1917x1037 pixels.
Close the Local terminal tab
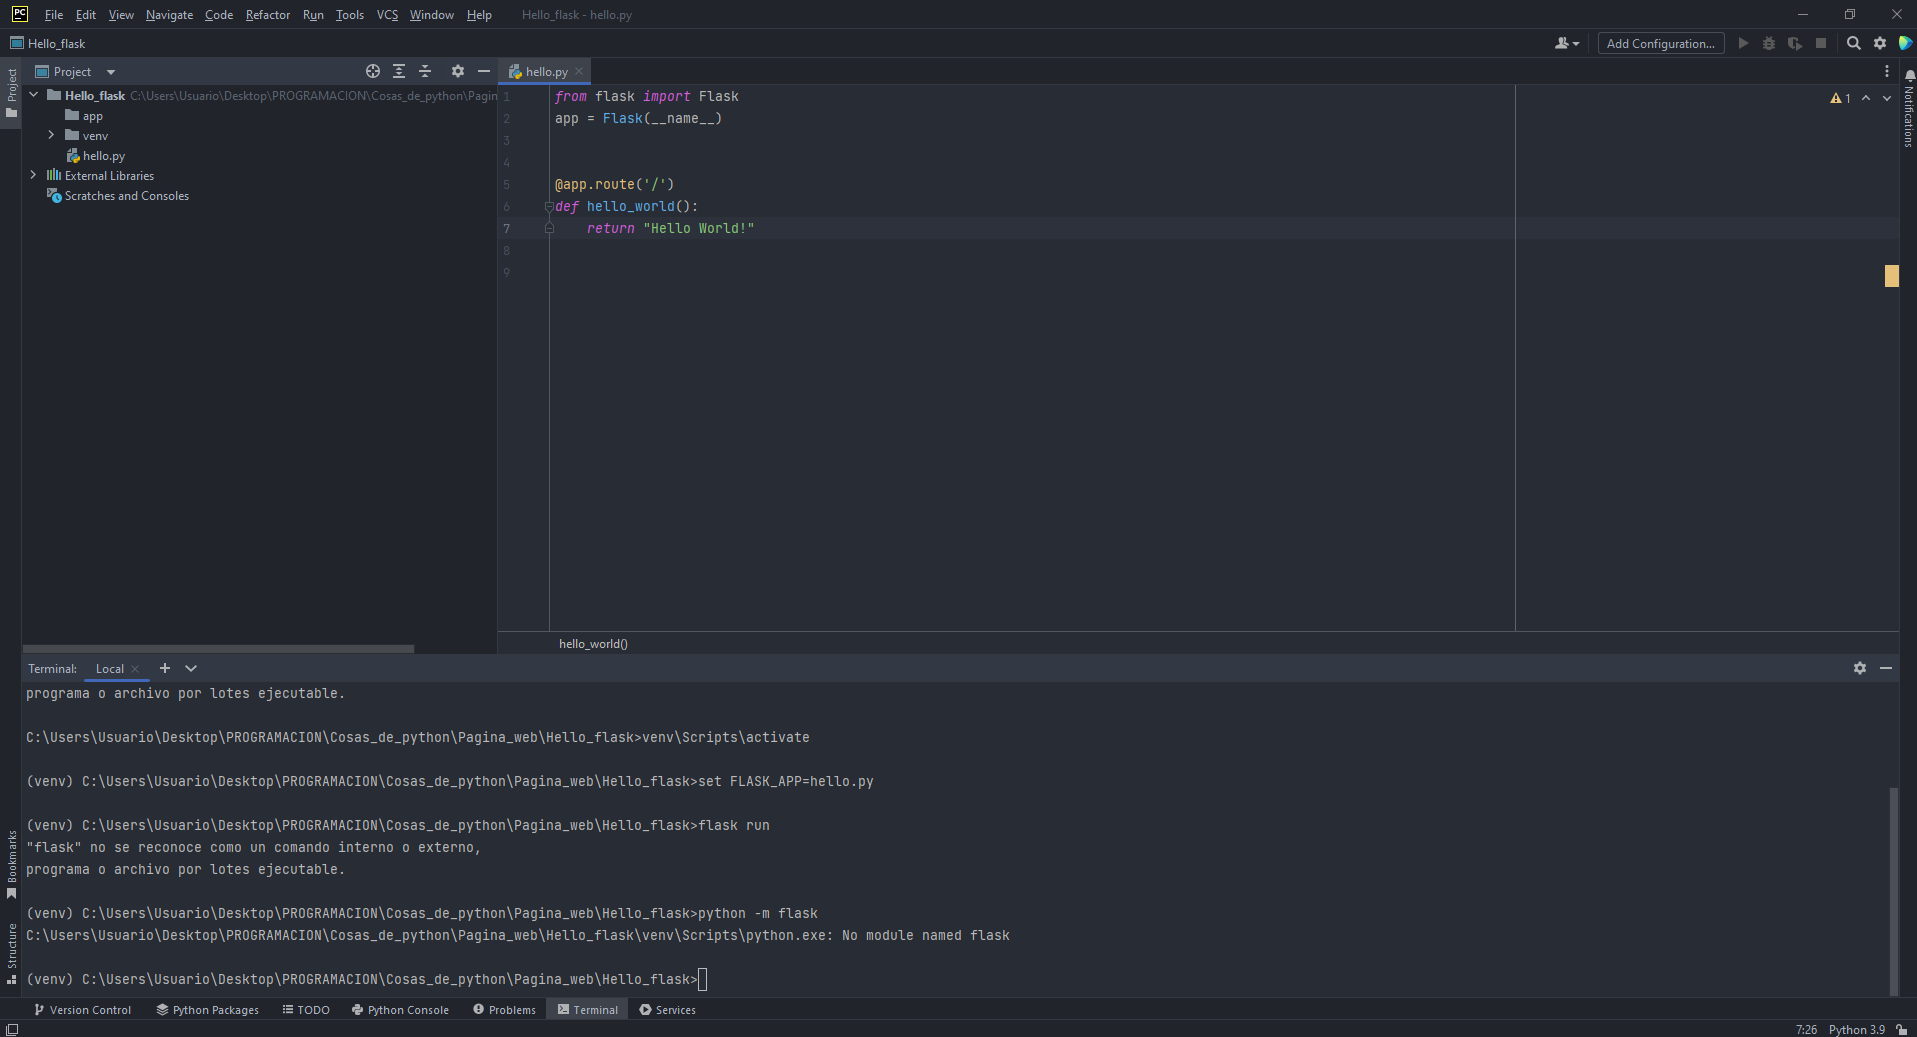point(135,669)
